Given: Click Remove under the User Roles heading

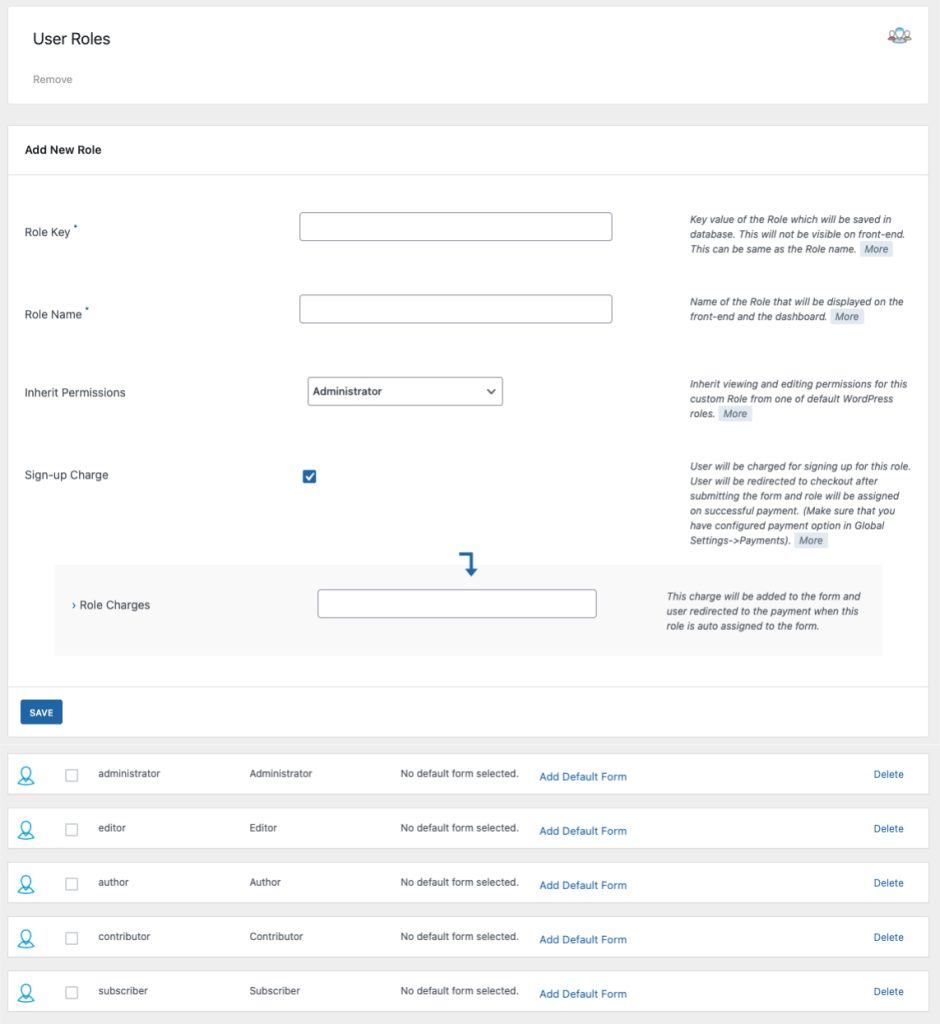Looking at the screenshot, I should (52, 79).
